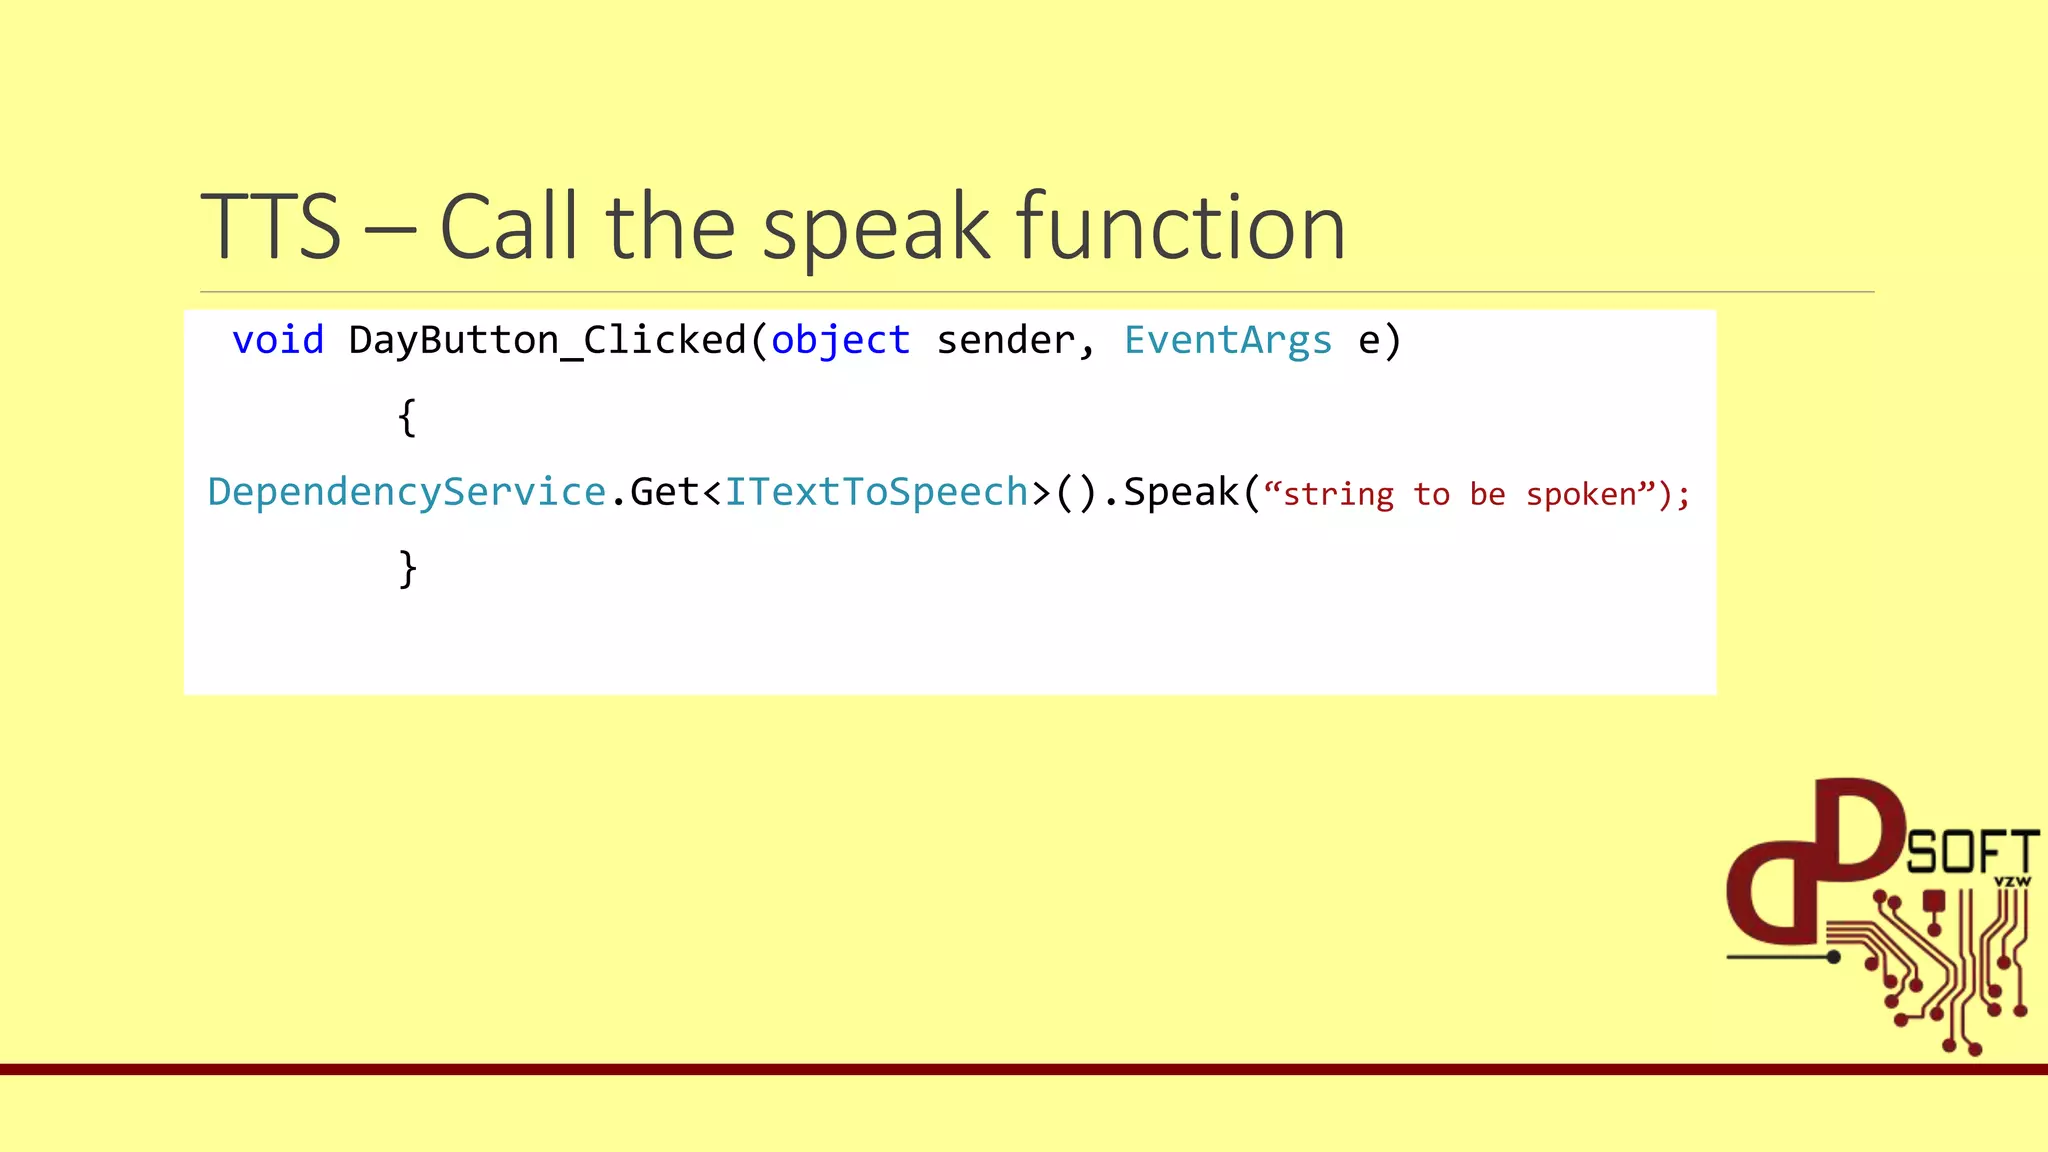Viewport: 2048px width, 1152px height.
Task: Click the "string to be spoken" string literal
Action: (1461, 494)
